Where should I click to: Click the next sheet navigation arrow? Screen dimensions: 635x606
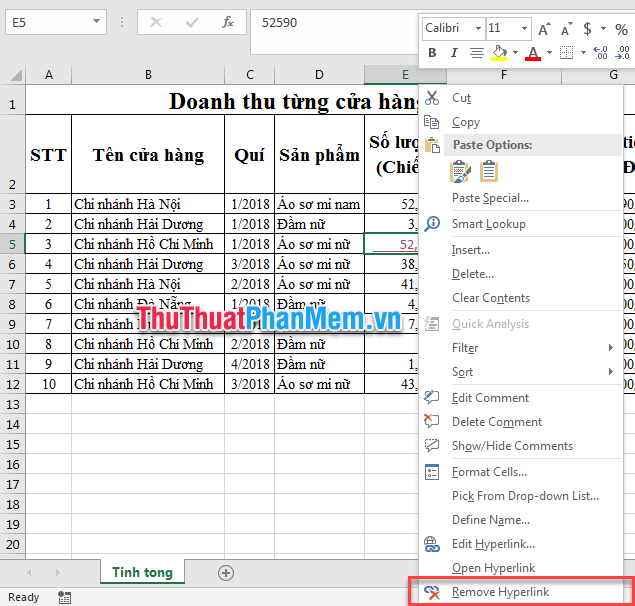58,572
